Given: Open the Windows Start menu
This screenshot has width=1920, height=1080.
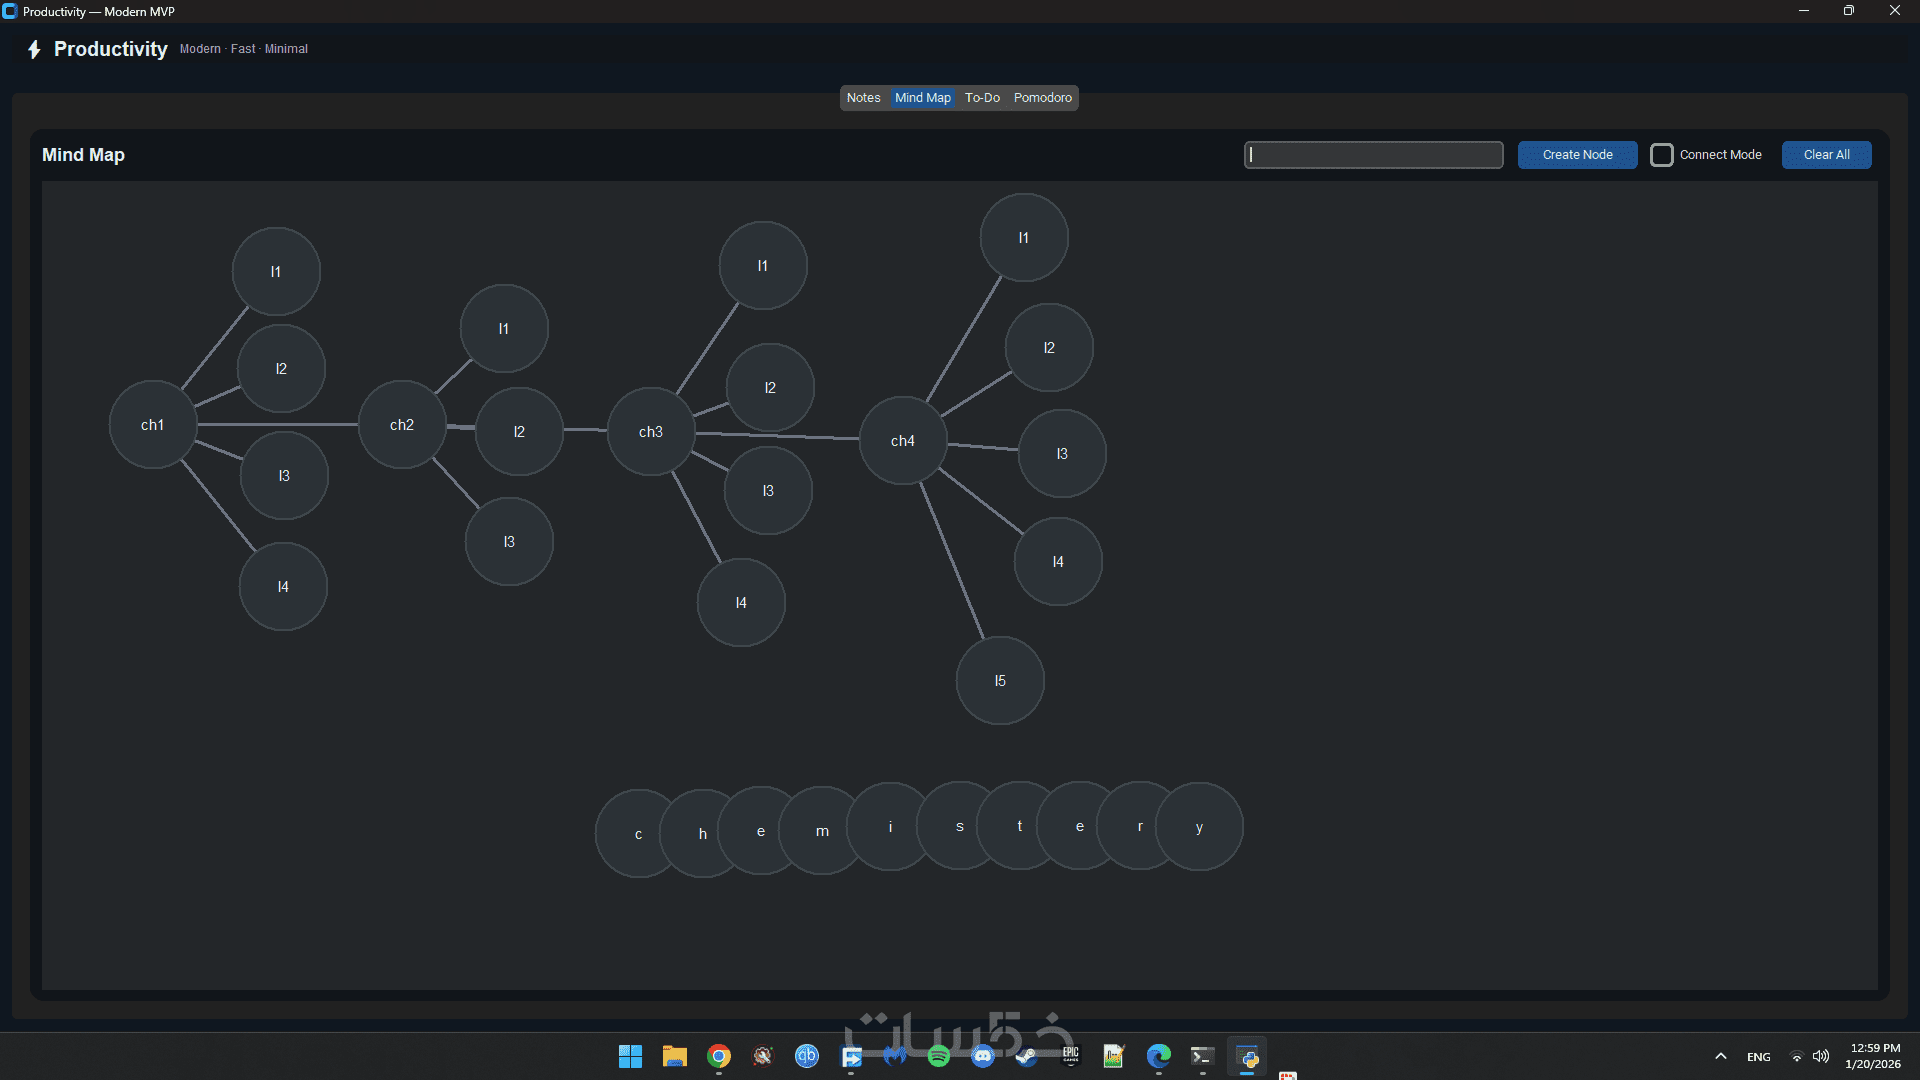Looking at the screenshot, I should coord(630,1056).
